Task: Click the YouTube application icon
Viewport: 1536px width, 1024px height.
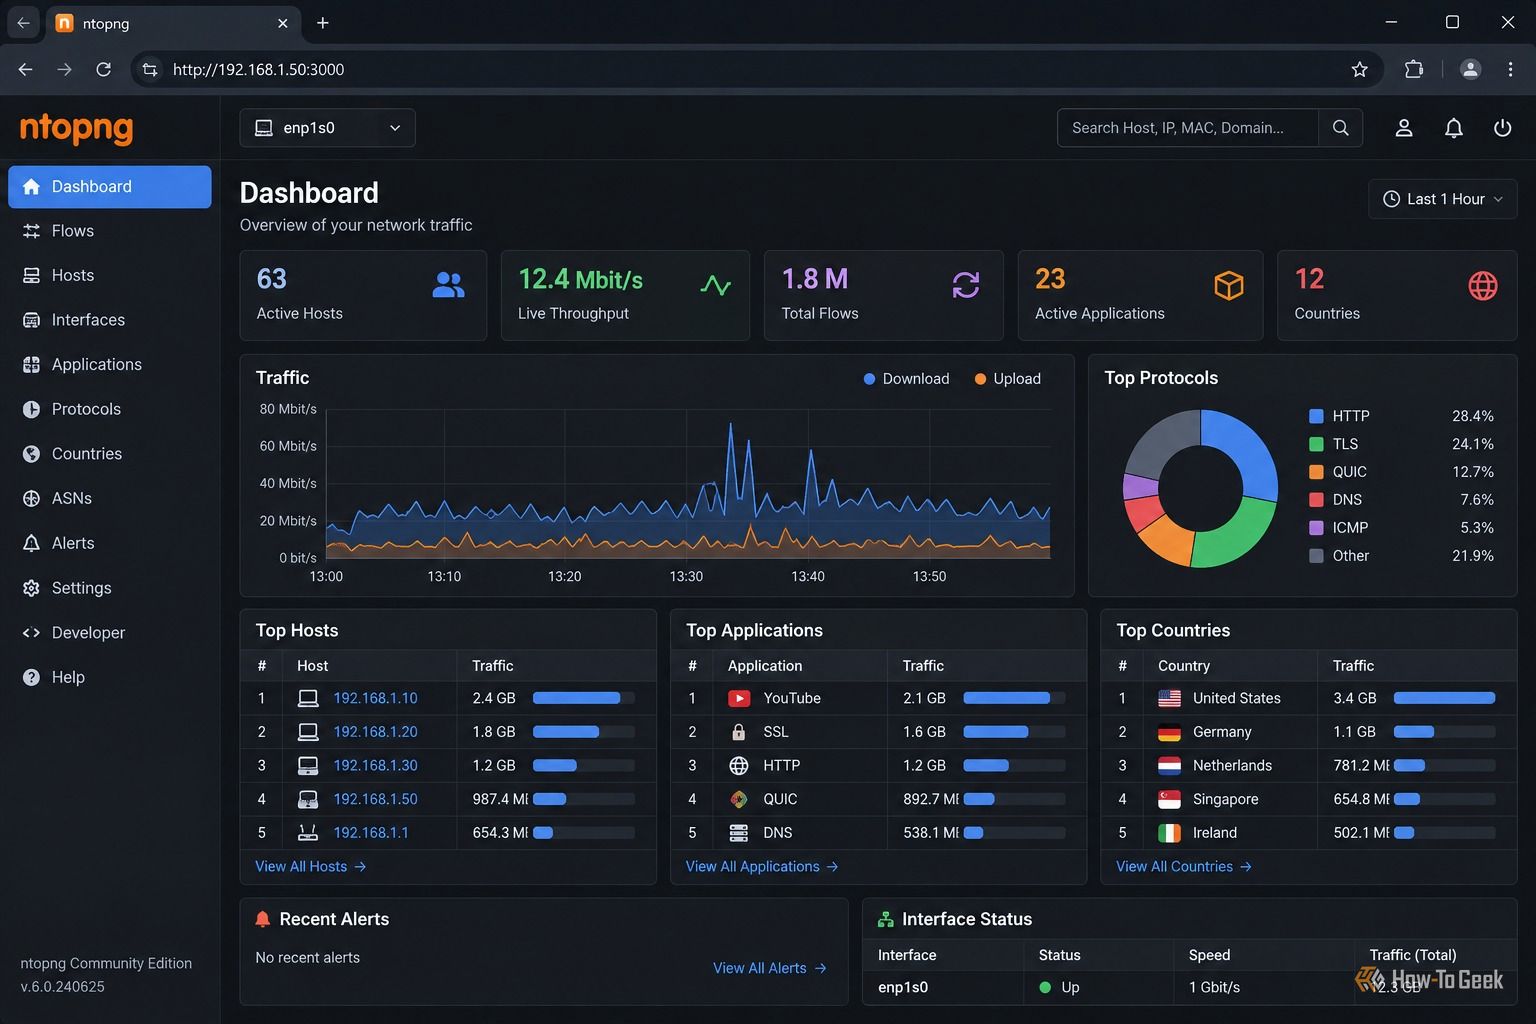Action: (739, 698)
